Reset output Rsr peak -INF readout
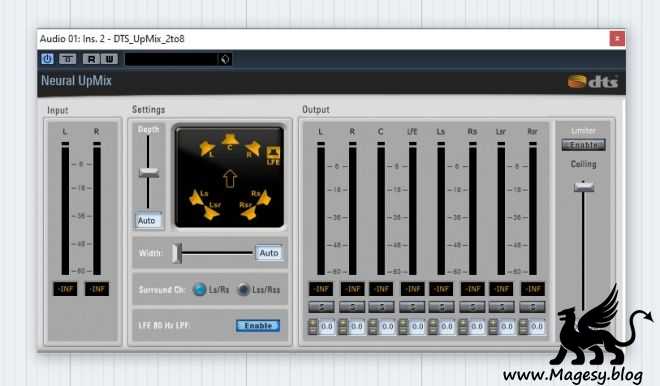Screen dimensions: 660x386 533,289
